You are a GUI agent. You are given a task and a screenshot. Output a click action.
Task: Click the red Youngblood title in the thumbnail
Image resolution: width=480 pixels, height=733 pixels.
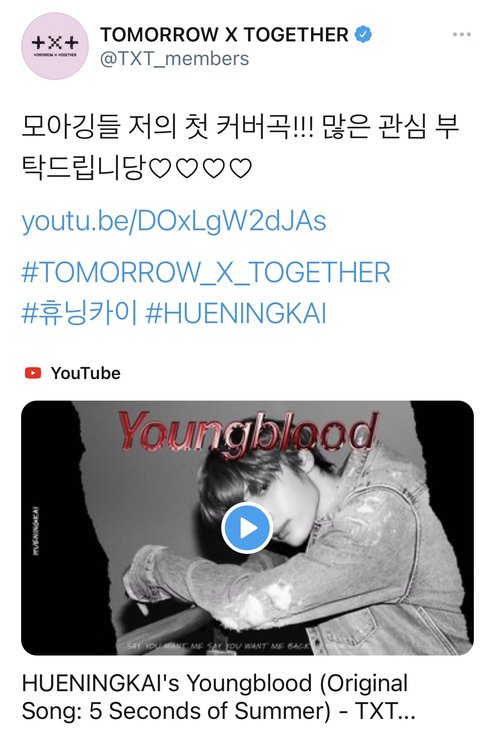coord(247,432)
